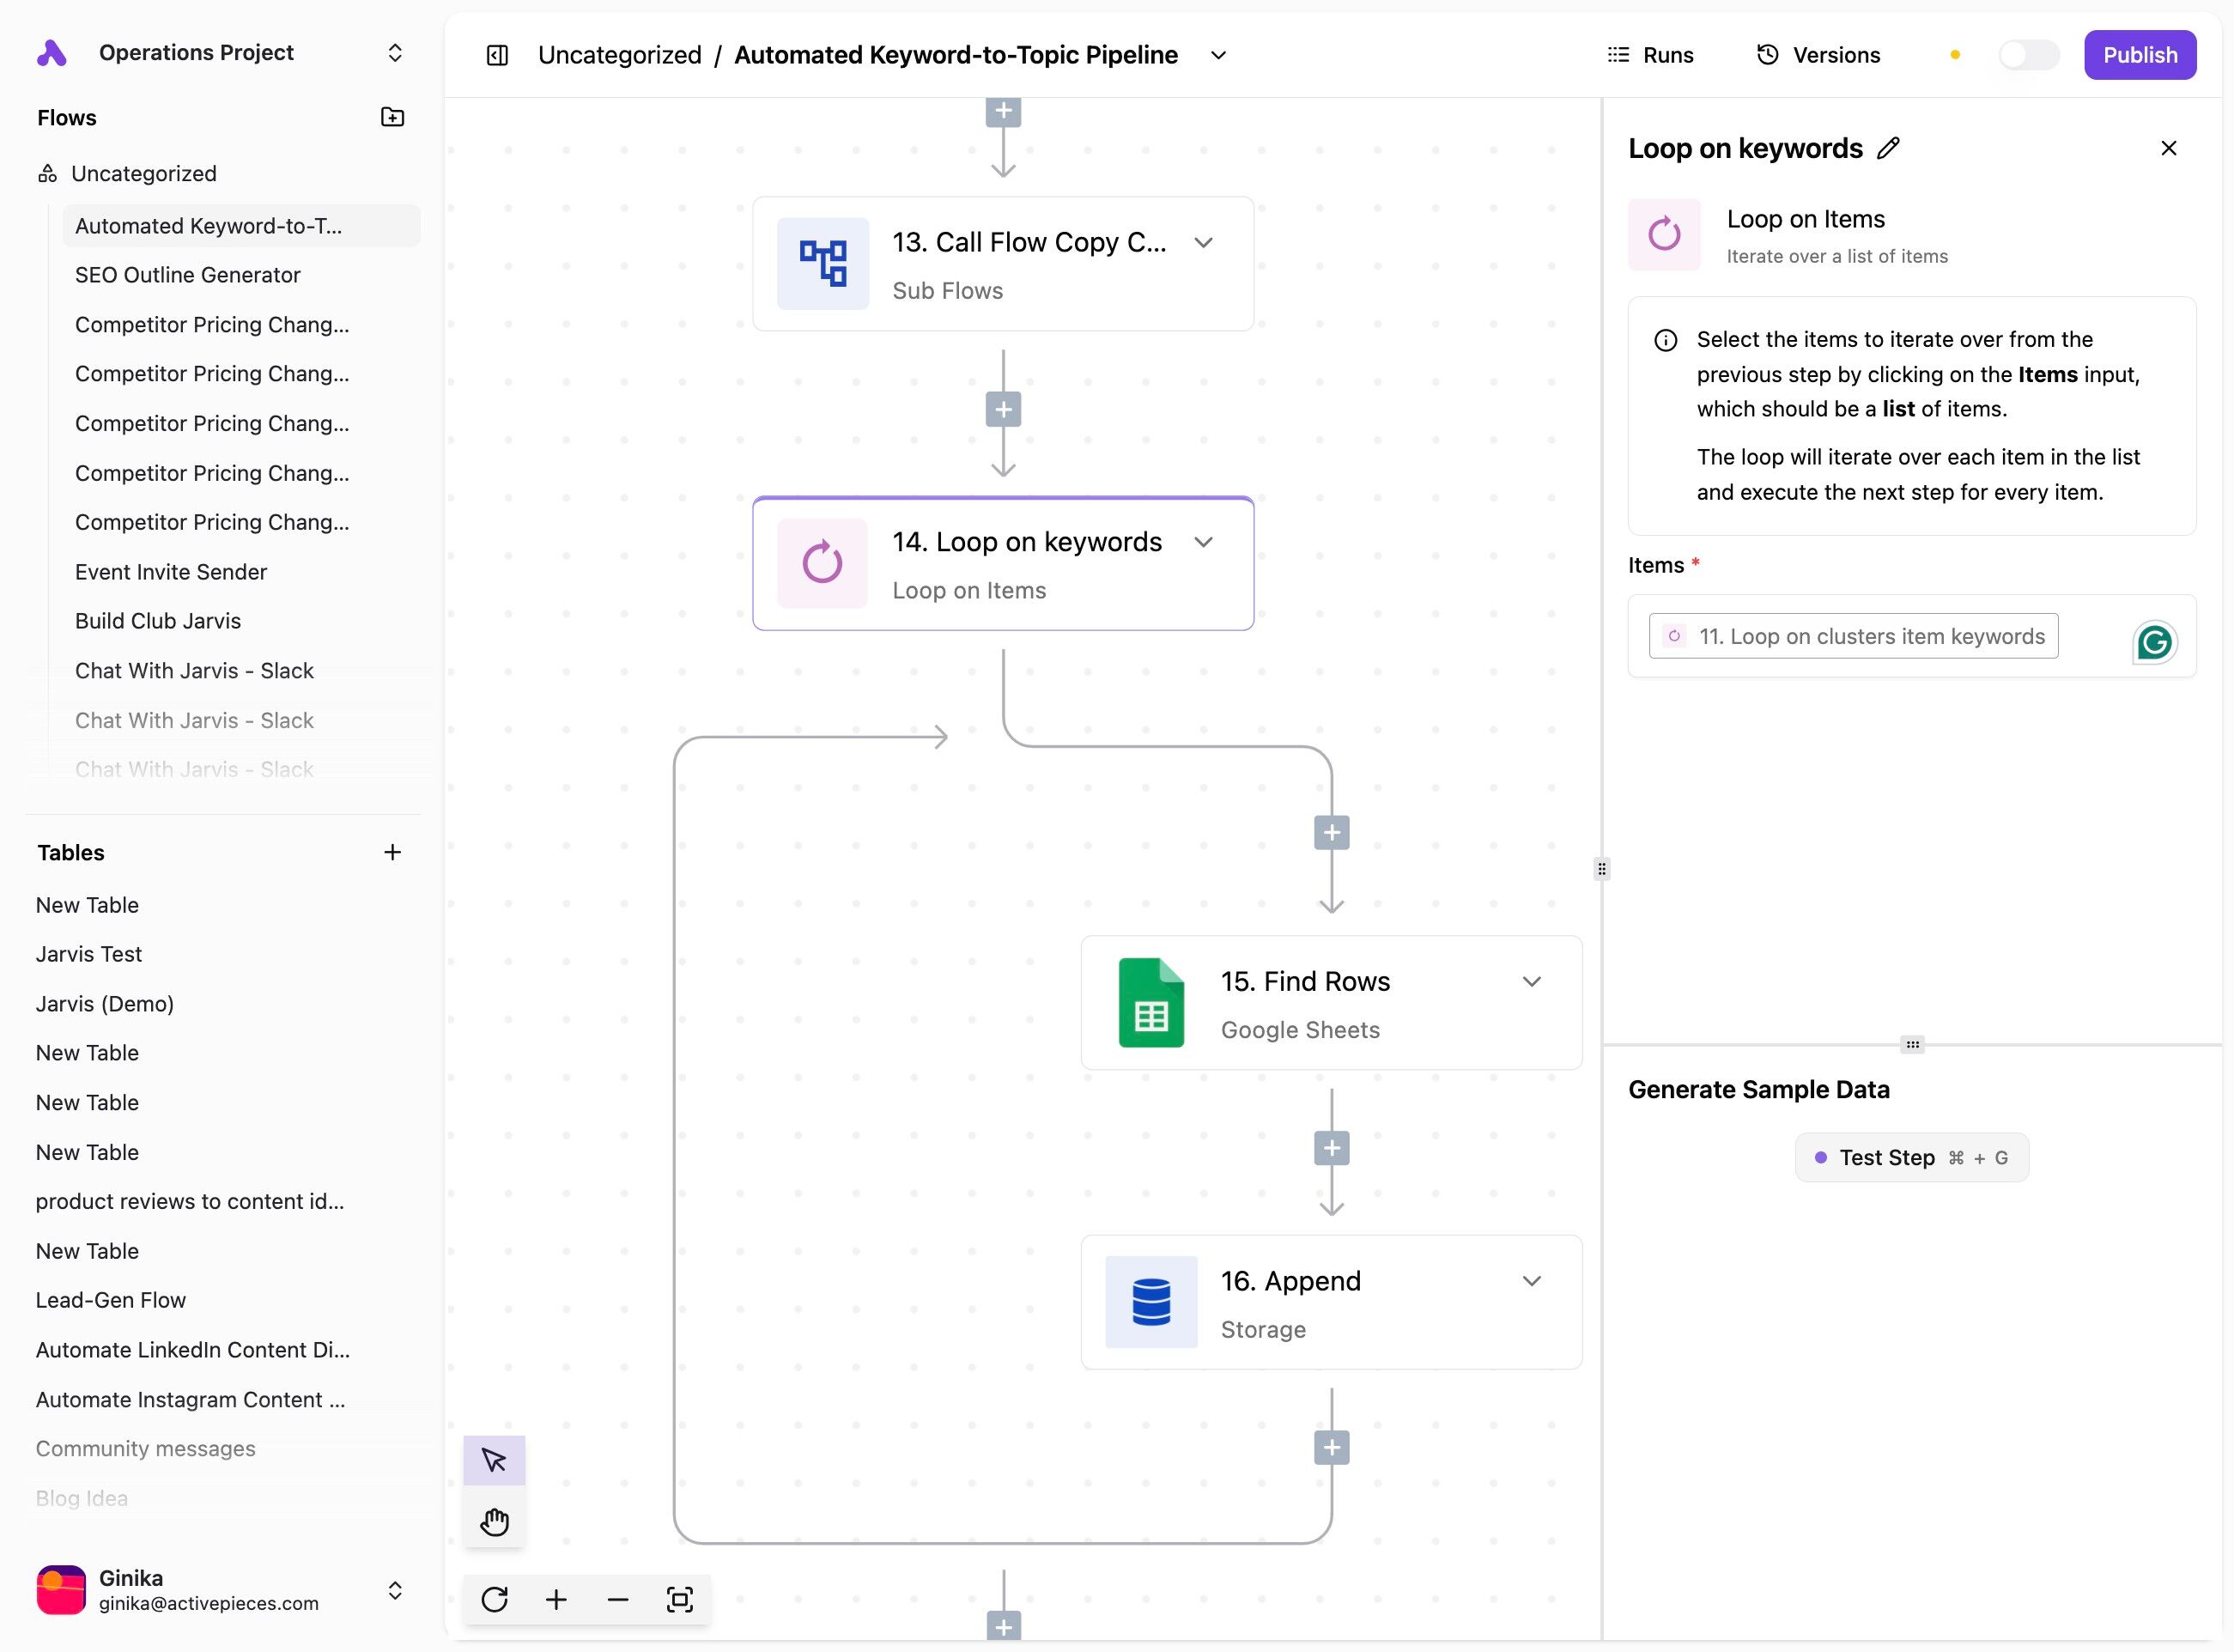The image size is (2234, 1652).
Task: Expand options for step 14 Loop on keywords
Action: pyautogui.click(x=1203, y=542)
